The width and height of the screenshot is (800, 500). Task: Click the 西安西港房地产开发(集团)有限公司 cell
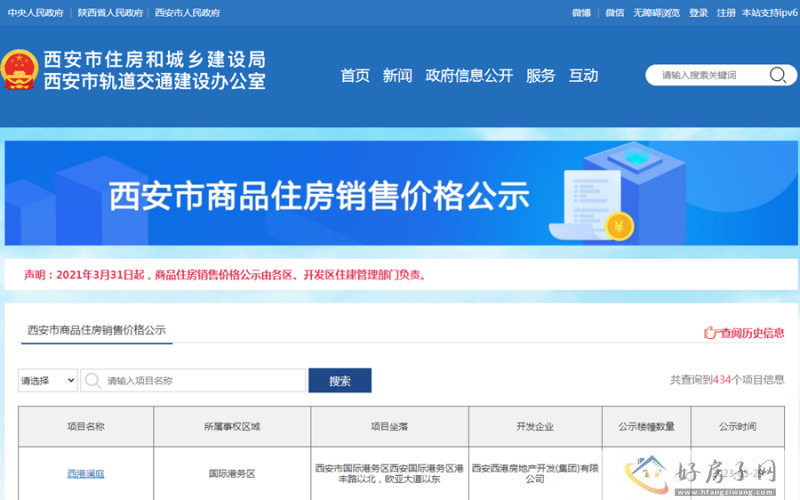(x=535, y=473)
